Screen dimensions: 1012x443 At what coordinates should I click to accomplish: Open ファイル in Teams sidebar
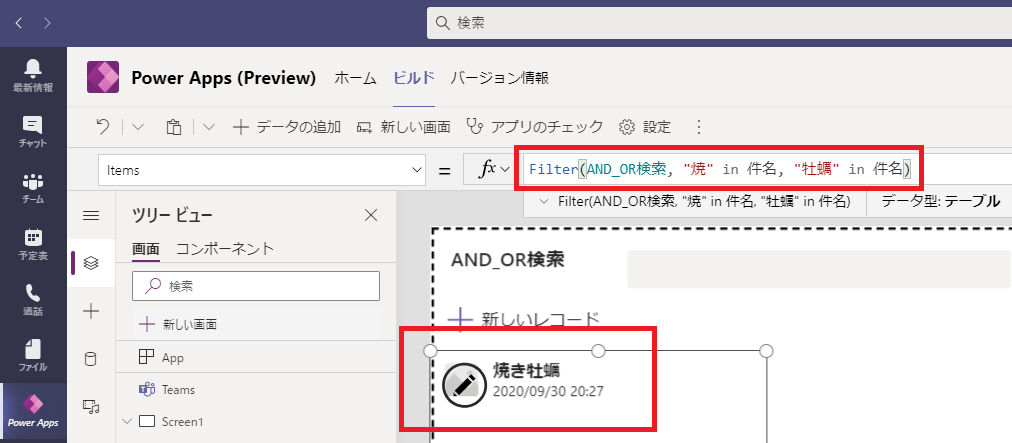(33, 355)
